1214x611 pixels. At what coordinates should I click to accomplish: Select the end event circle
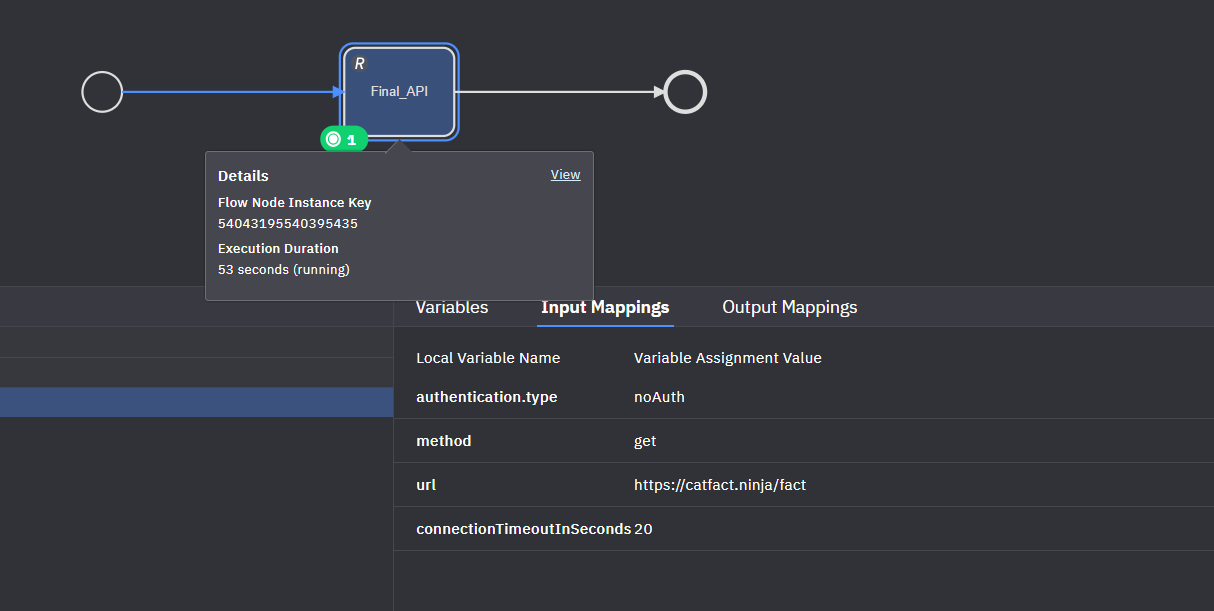click(685, 92)
